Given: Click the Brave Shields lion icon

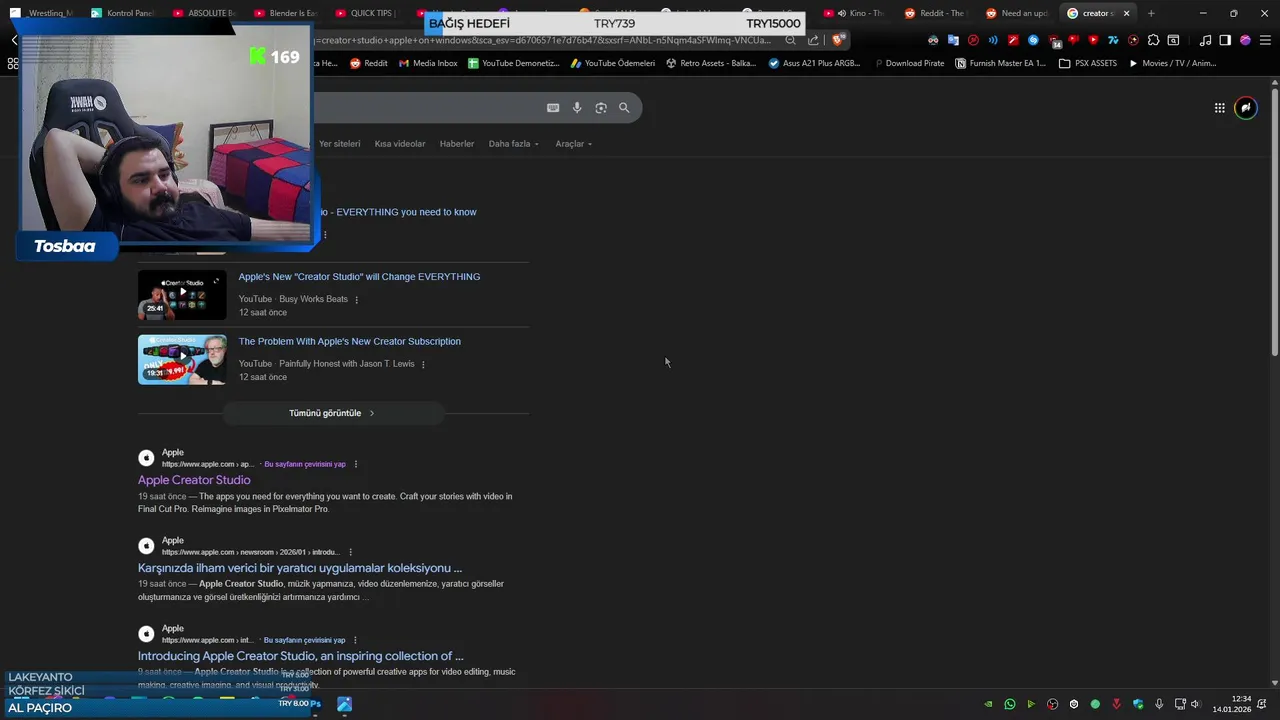Looking at the screenshot, I should [837, 40].
